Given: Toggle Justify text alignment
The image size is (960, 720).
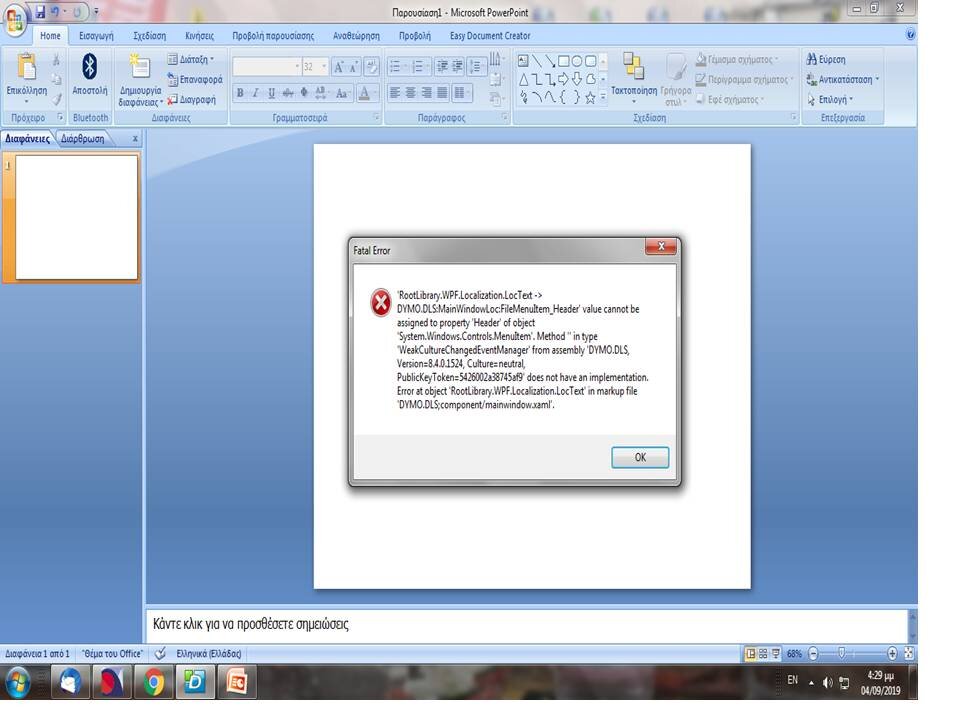Looking at the screenshot, I should [x=442, y=93].
